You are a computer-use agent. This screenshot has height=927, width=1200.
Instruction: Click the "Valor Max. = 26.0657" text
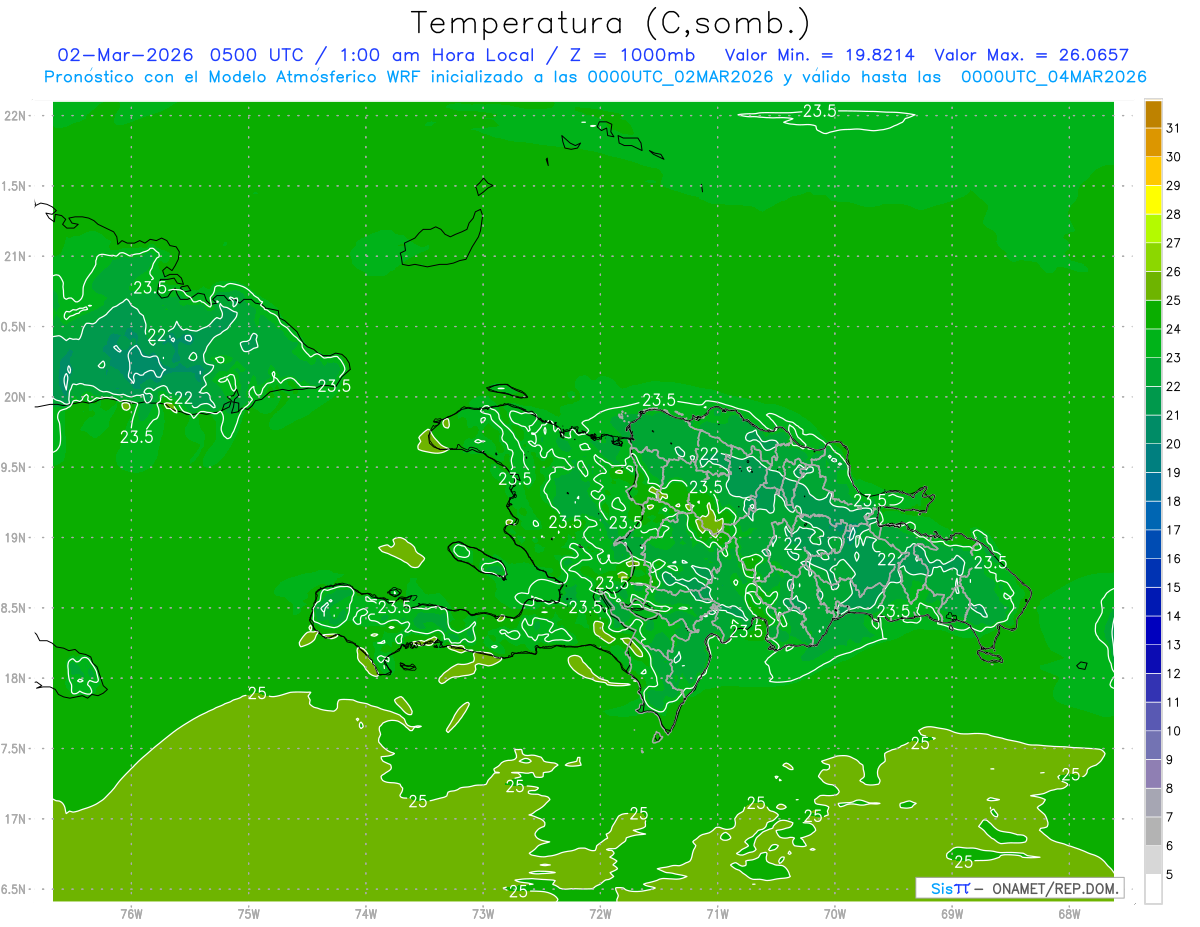click(1031, 55)
